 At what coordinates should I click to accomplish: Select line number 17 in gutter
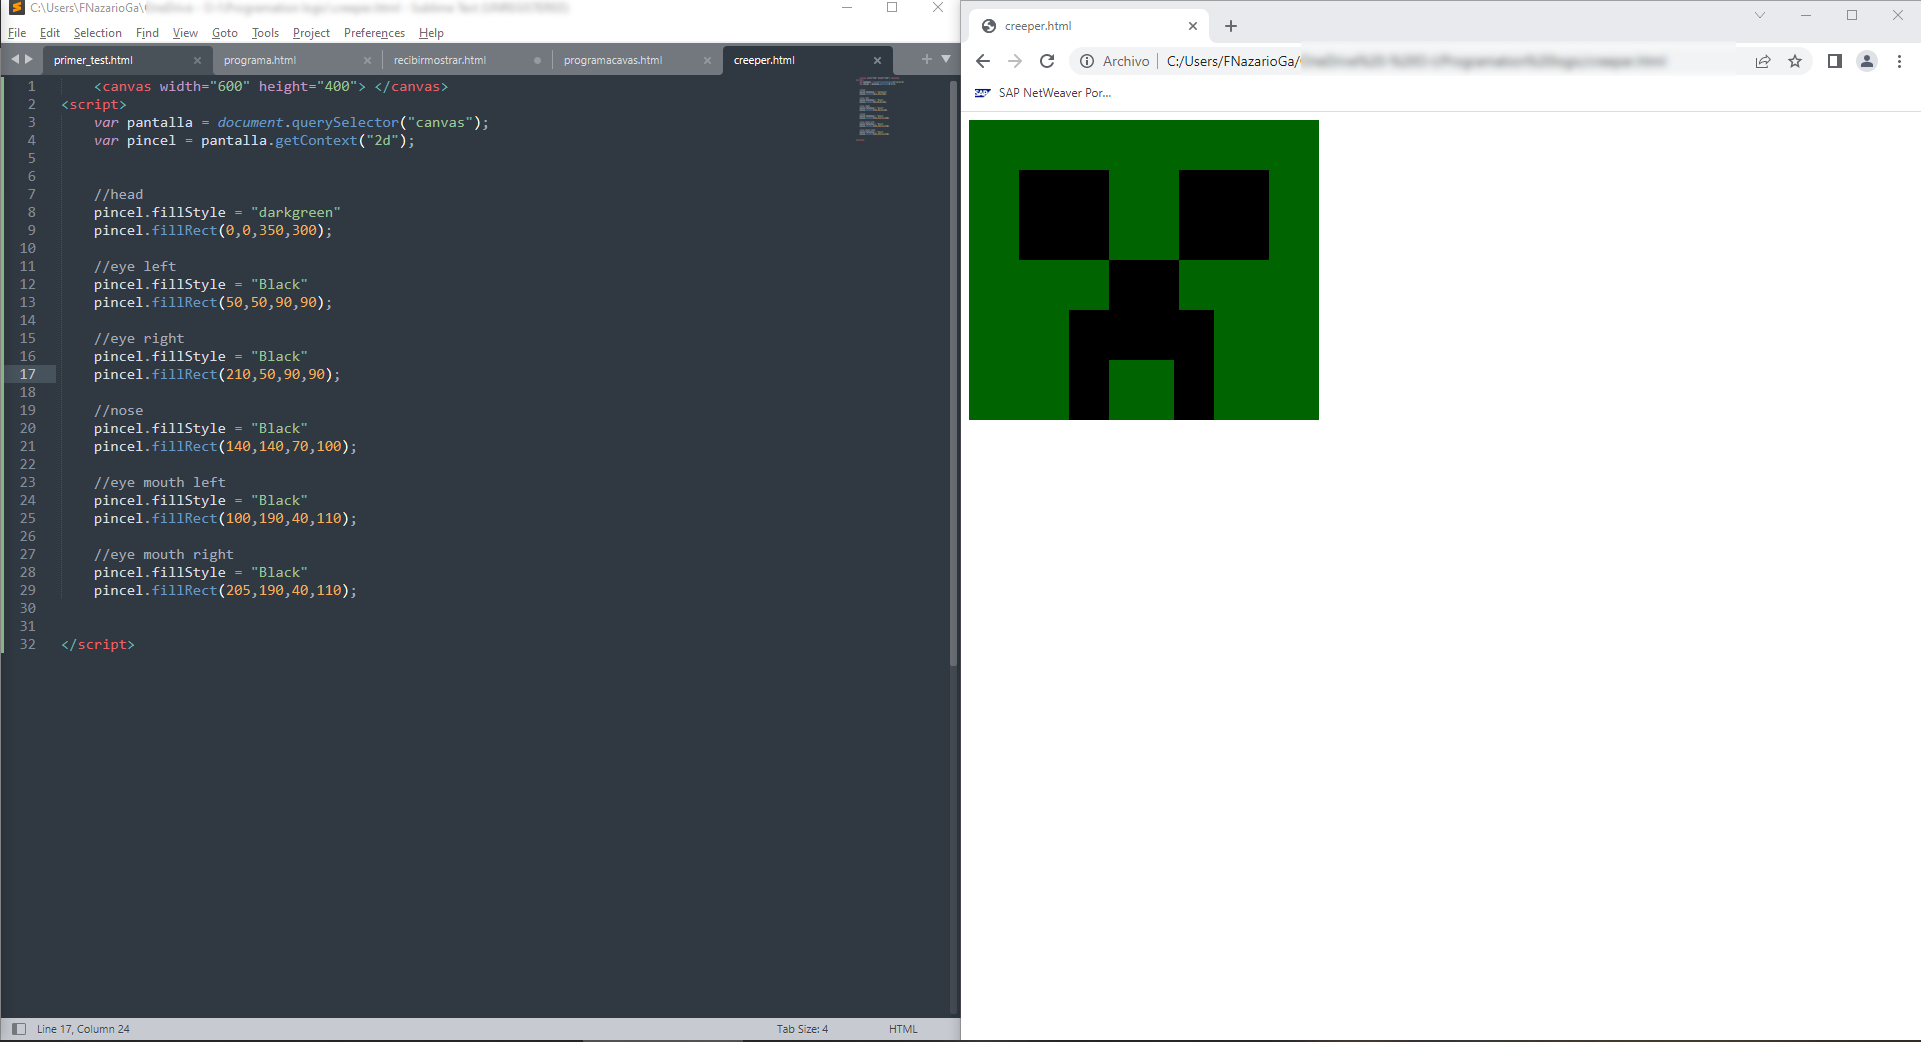tap(27, 374)
